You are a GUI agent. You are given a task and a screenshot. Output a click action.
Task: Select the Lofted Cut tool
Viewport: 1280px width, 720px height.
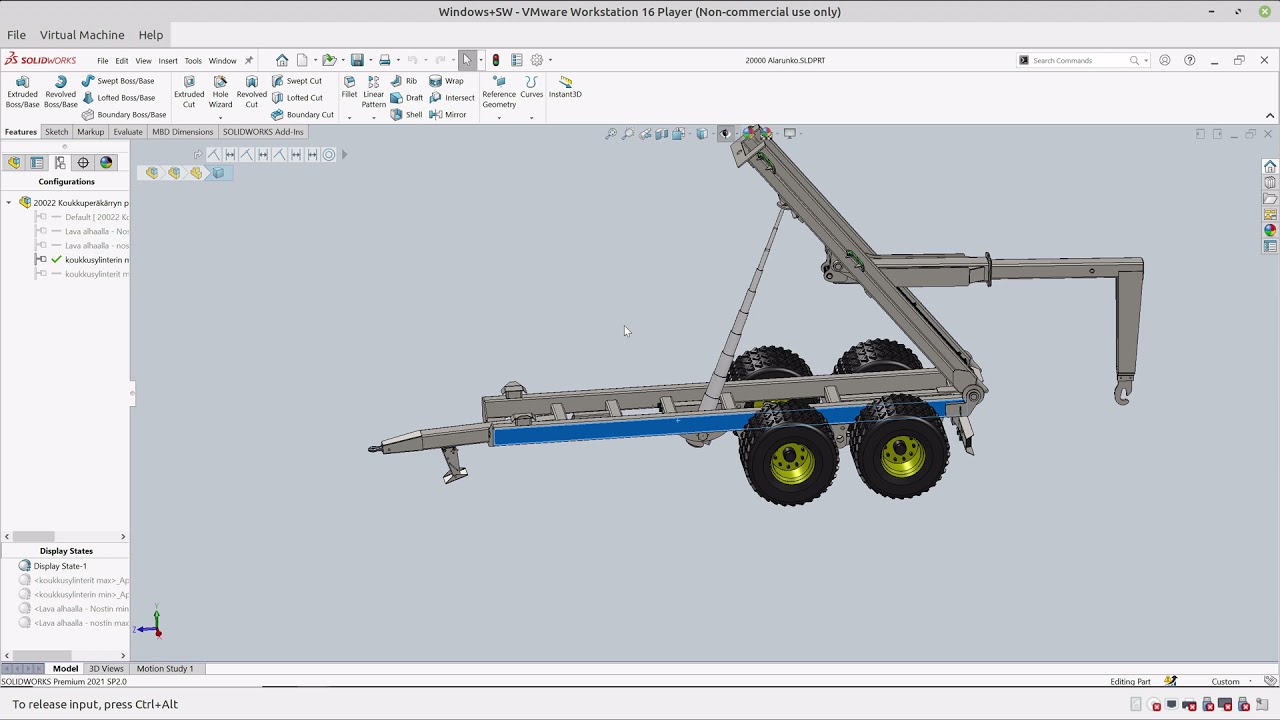tap(297, 98)
